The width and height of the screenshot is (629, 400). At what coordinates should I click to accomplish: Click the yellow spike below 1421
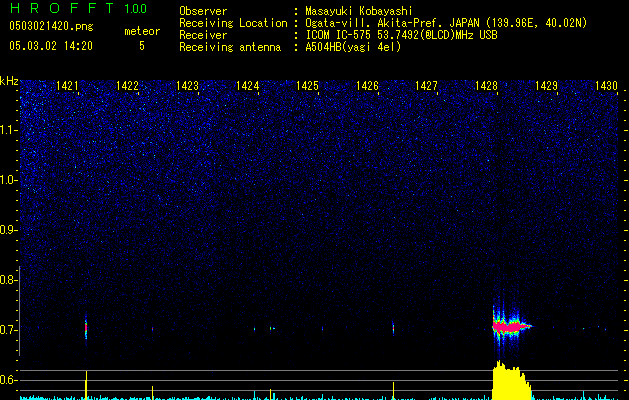point(86,384)
